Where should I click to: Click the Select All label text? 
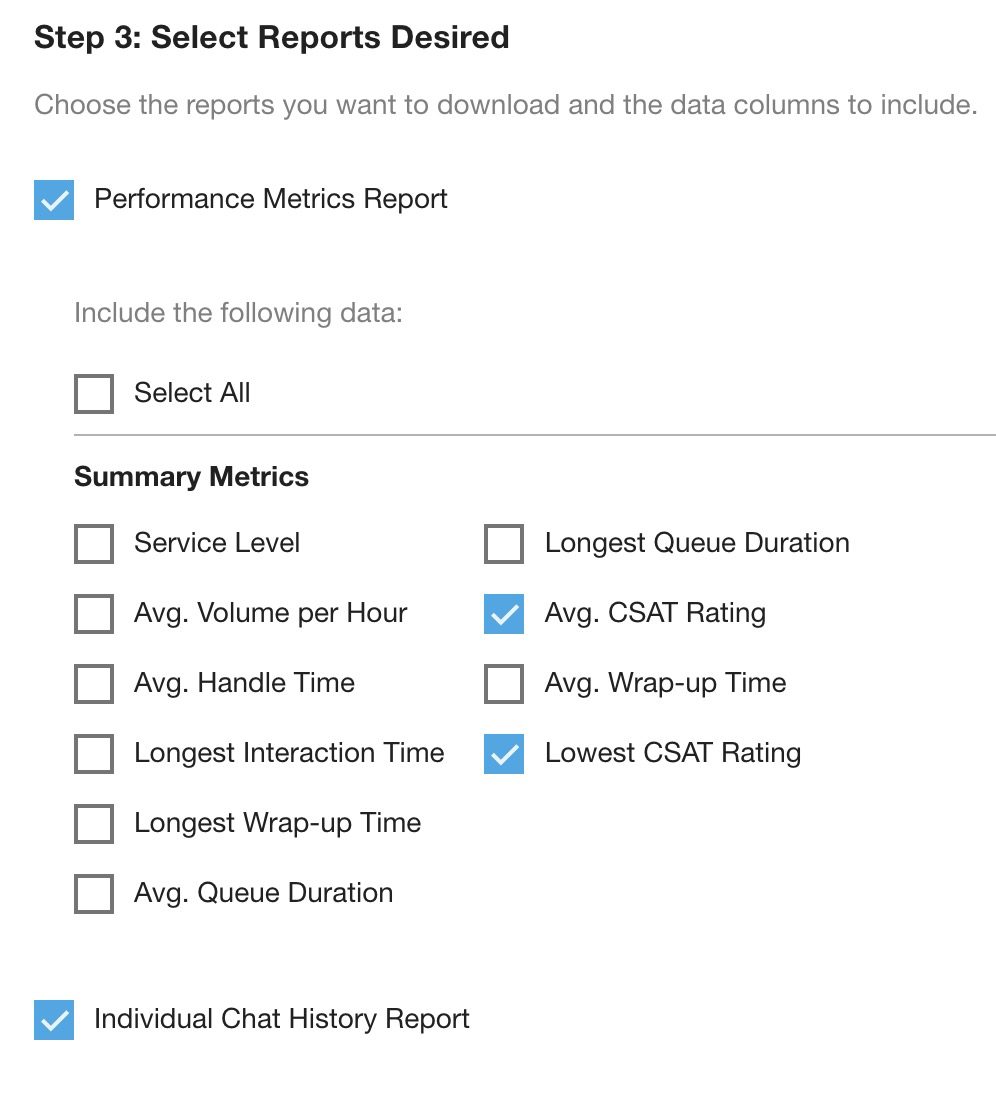pyautogui.click(x=192, y=393)
